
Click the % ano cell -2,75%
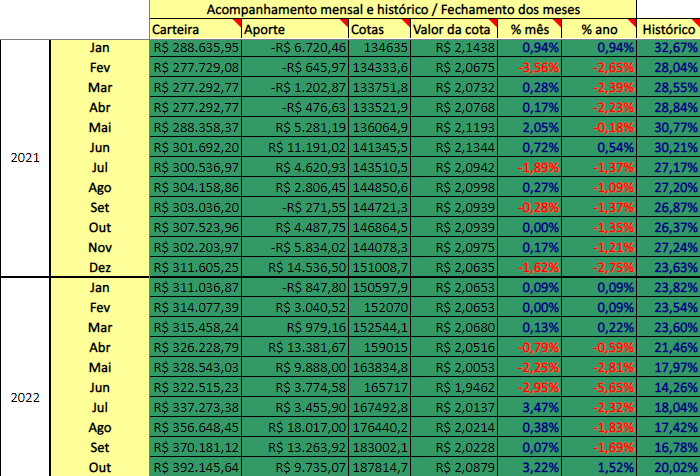point(599,267)
